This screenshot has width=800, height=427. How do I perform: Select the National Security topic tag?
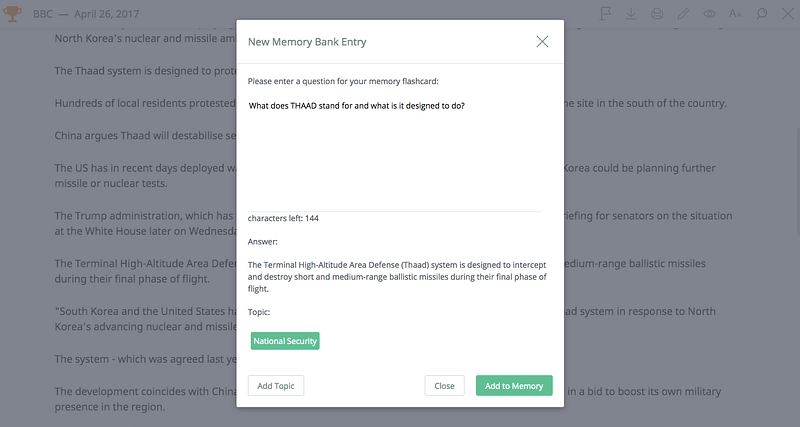[x=285, y=341]
